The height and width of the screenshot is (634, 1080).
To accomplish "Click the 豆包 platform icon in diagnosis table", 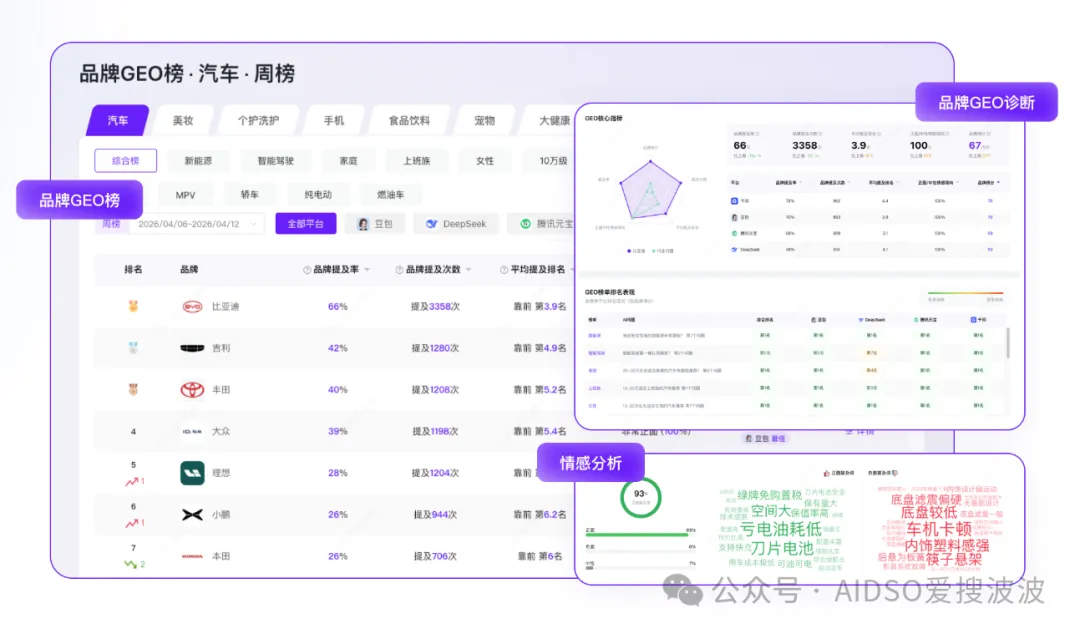I will [x=734, y=217].
